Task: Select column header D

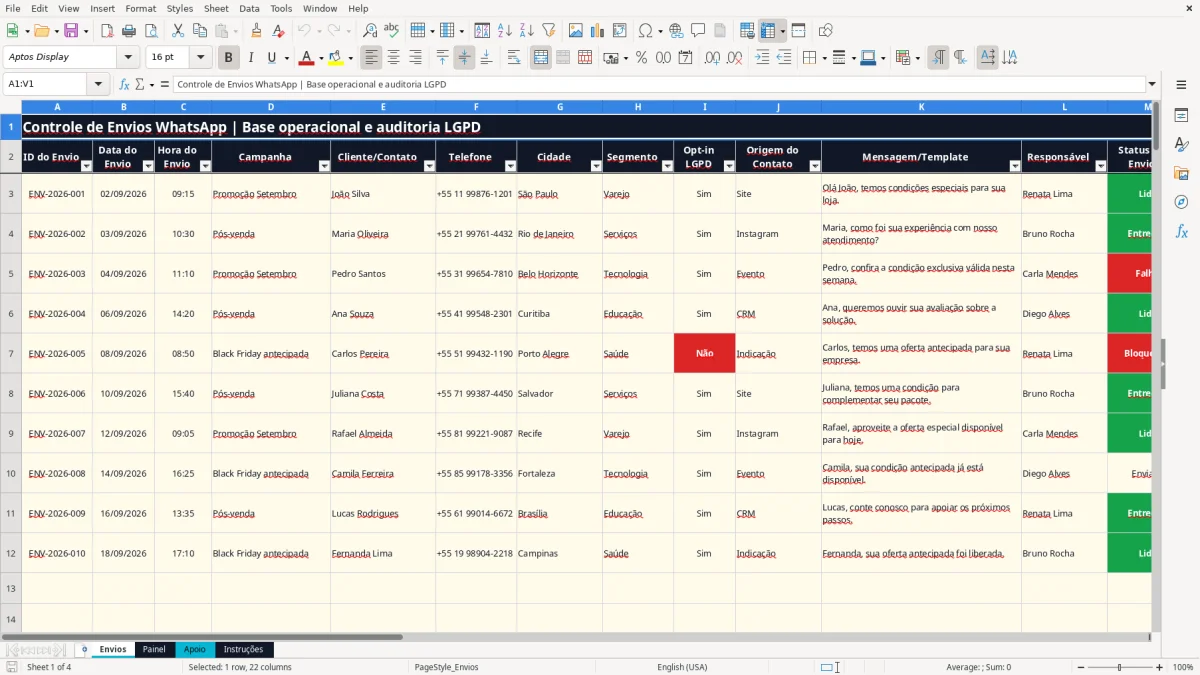Action: click(x=271, y=107)
